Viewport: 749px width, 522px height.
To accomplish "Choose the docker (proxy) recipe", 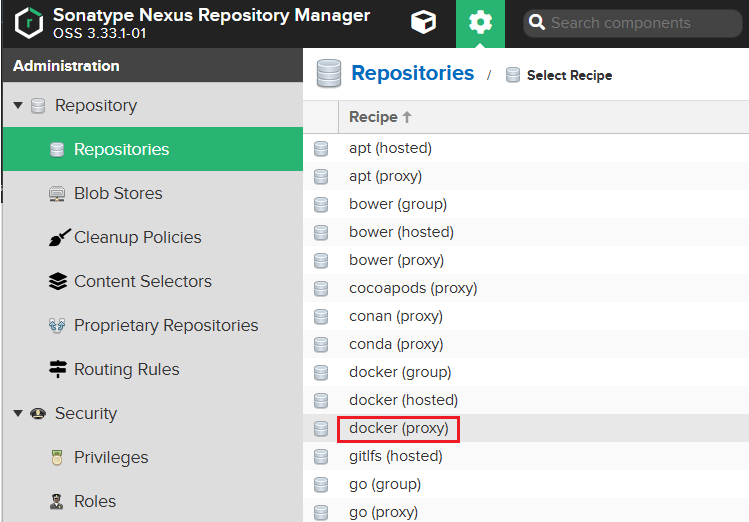I will (398, 428).
